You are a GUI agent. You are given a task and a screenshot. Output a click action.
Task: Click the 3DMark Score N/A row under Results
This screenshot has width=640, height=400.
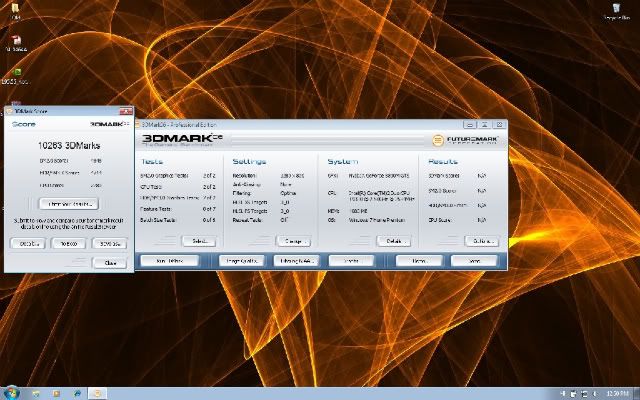coord(457,176)
